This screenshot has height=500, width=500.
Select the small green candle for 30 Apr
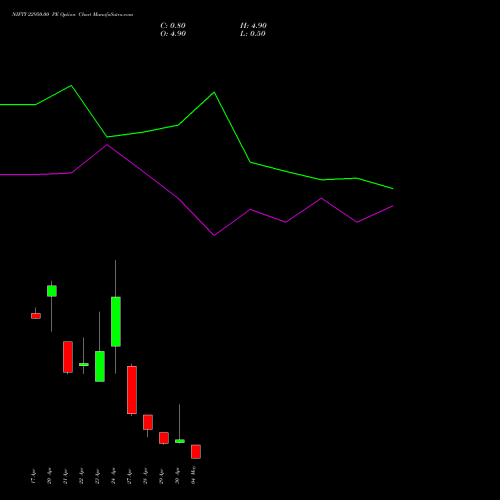[180, 441]
